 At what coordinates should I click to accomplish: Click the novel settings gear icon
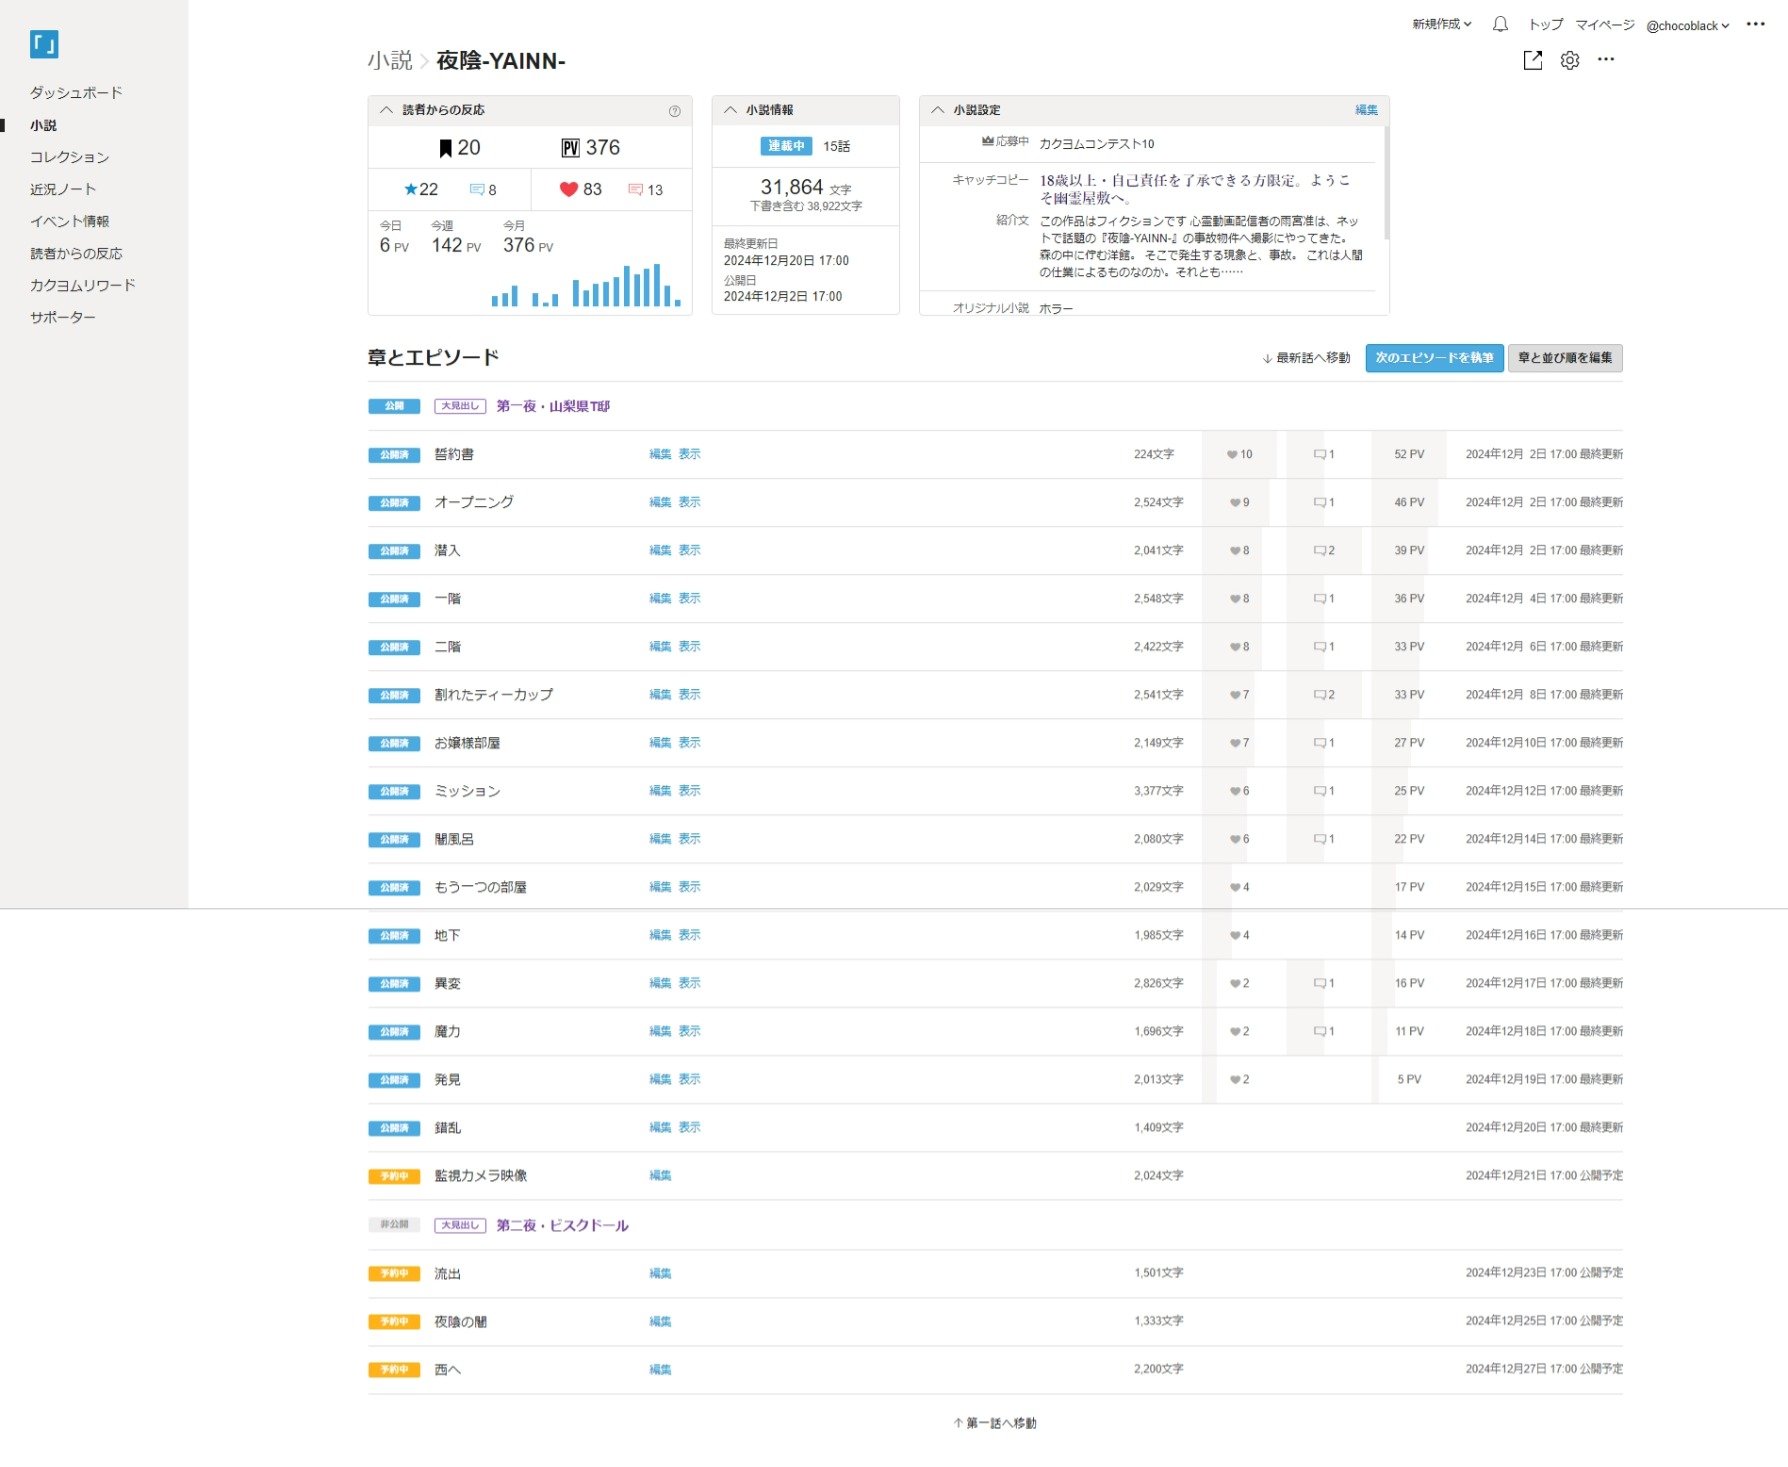click(x=1570, y=61)
